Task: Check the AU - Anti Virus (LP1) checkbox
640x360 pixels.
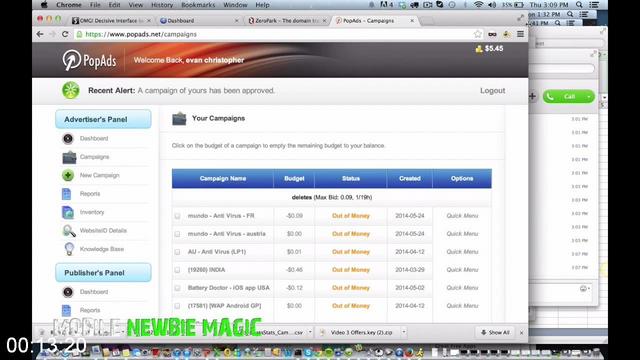Action: tap(177, 252)
